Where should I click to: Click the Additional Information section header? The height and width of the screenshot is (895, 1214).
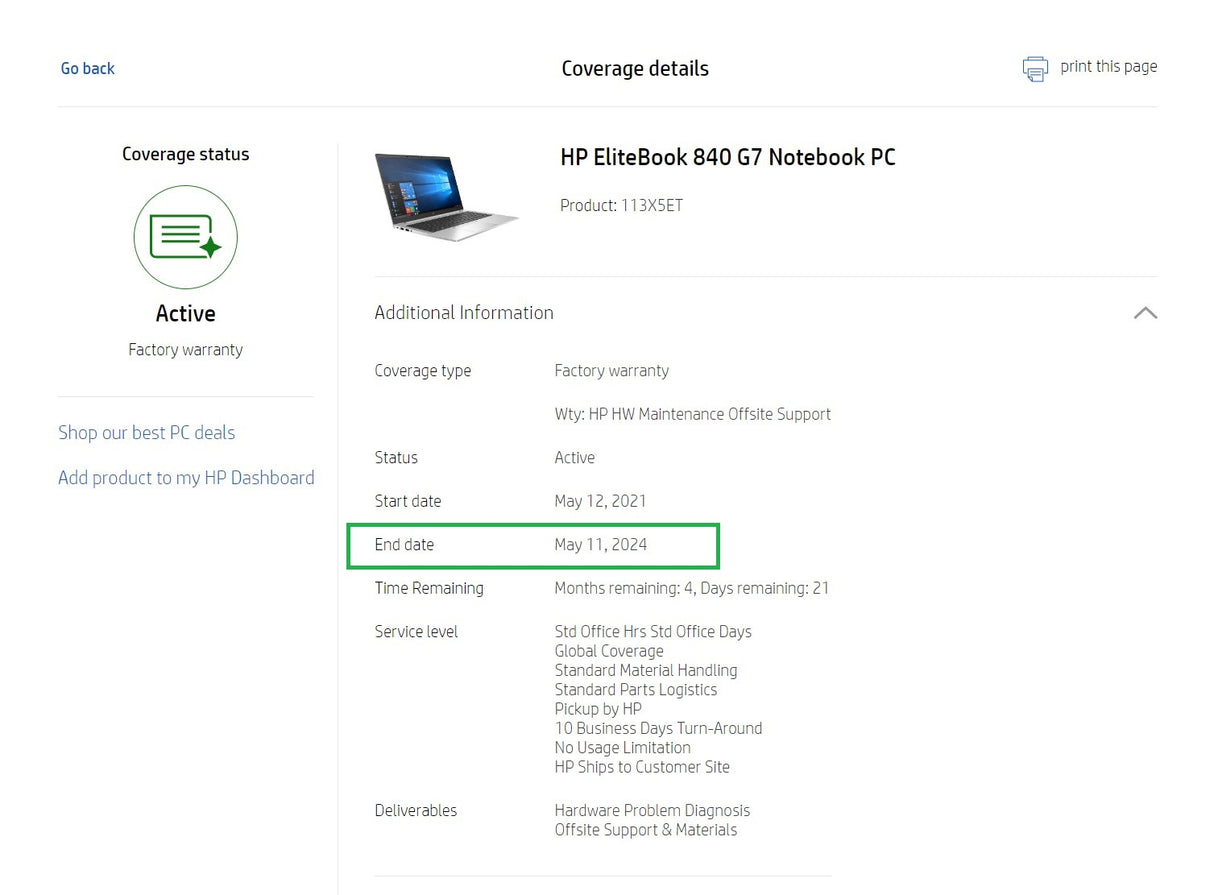click(x=464, y=313)
